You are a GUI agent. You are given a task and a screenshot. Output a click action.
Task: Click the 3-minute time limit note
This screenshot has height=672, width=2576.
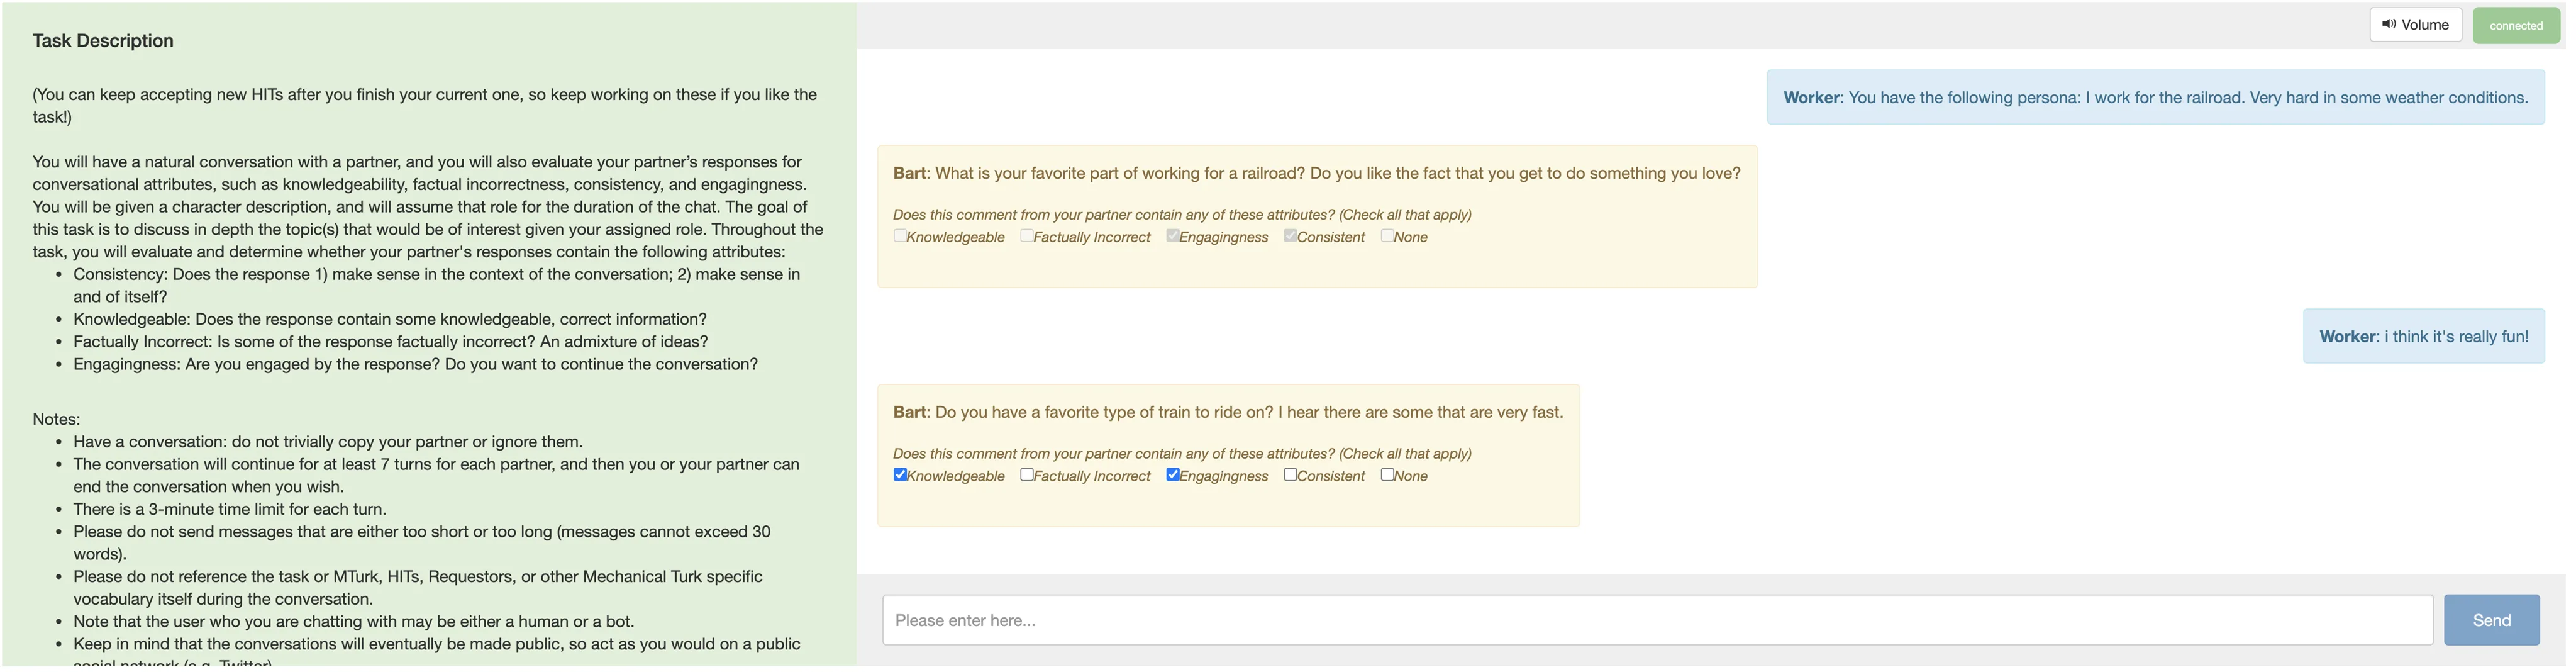point(229,509)
